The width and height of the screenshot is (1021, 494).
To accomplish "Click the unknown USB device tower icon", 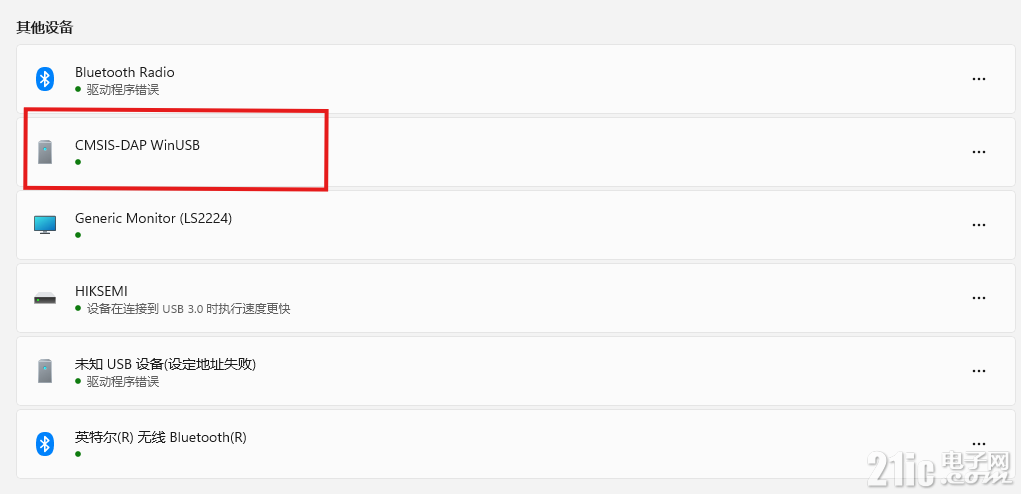I will click(44, 370).
